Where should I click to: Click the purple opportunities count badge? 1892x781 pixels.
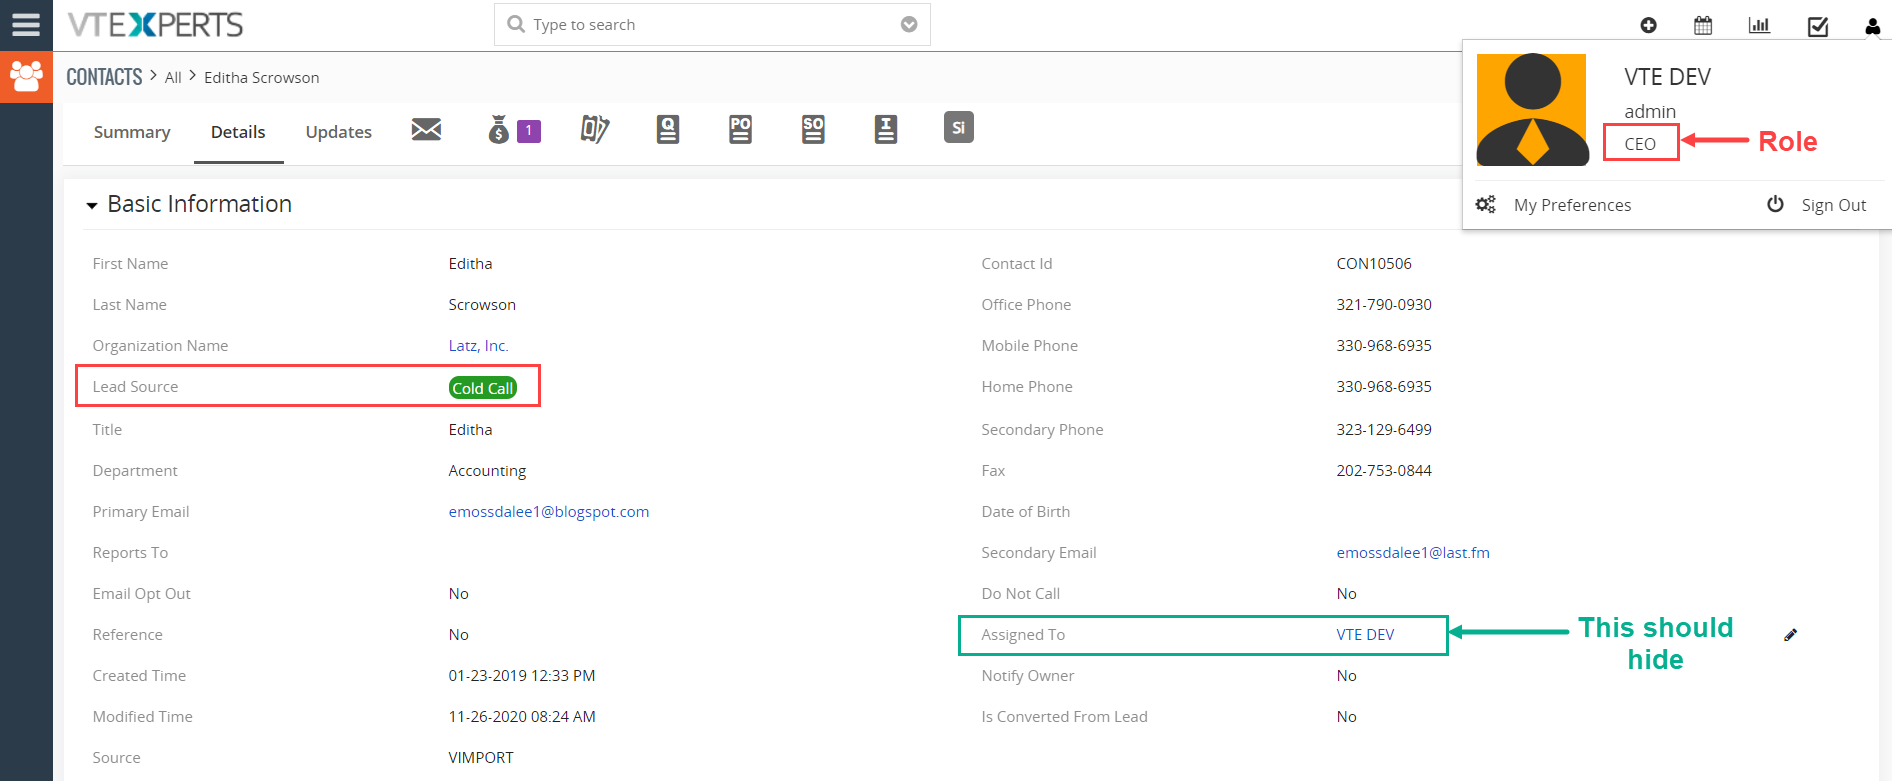(x=529, y=131)
